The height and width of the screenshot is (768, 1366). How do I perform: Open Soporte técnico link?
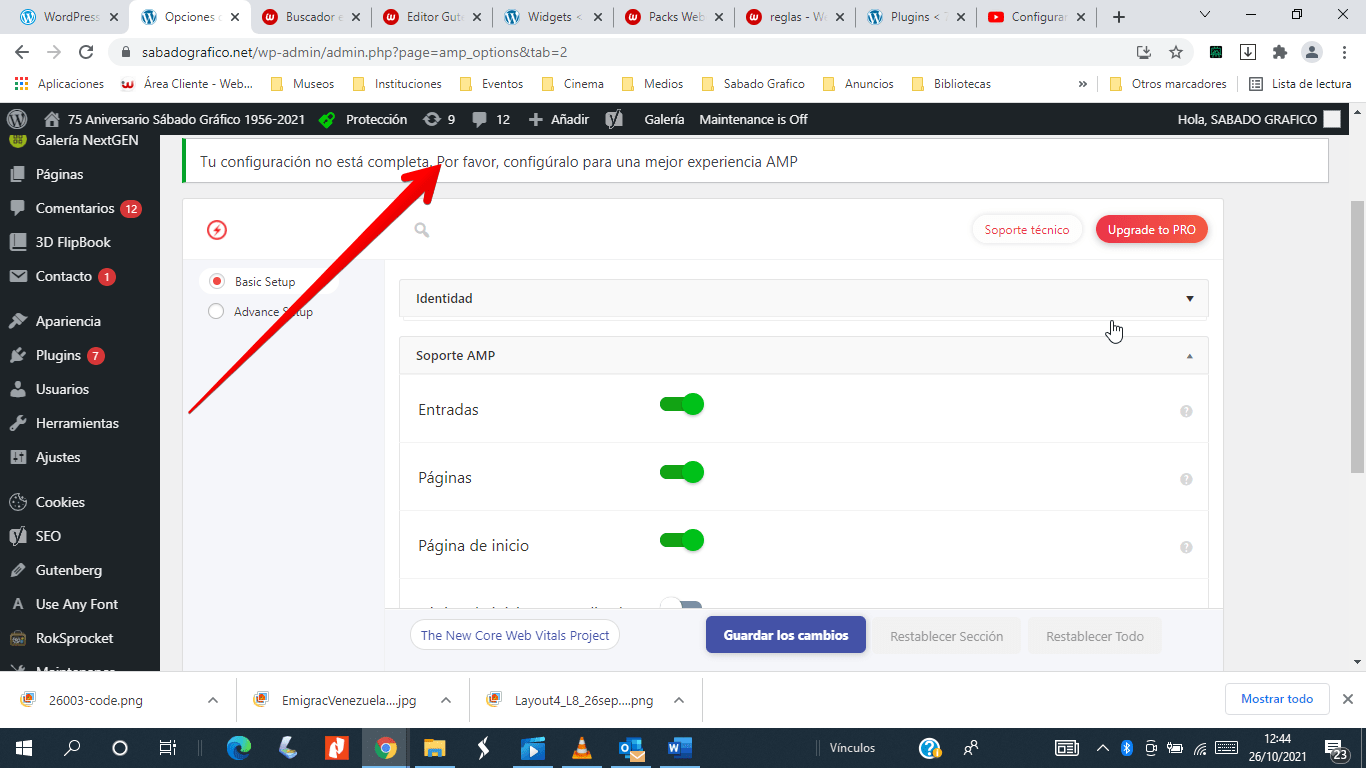coord(1027,230)
